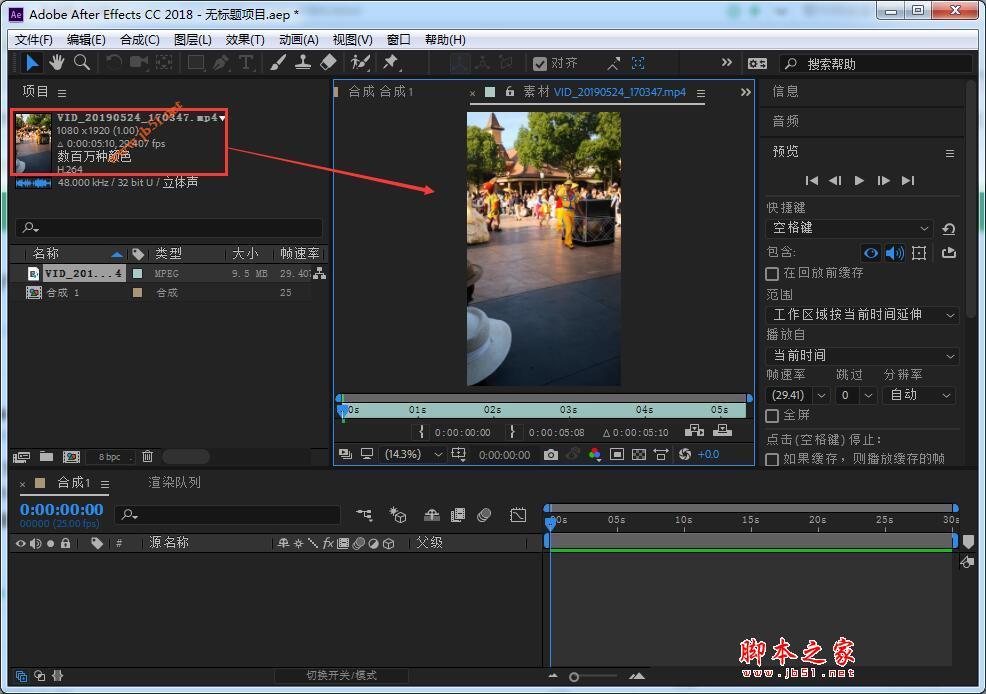The image size is (986, 694).
Task: Toggle audio inclusion speaker icon in preview
Action: pos(894,253)
